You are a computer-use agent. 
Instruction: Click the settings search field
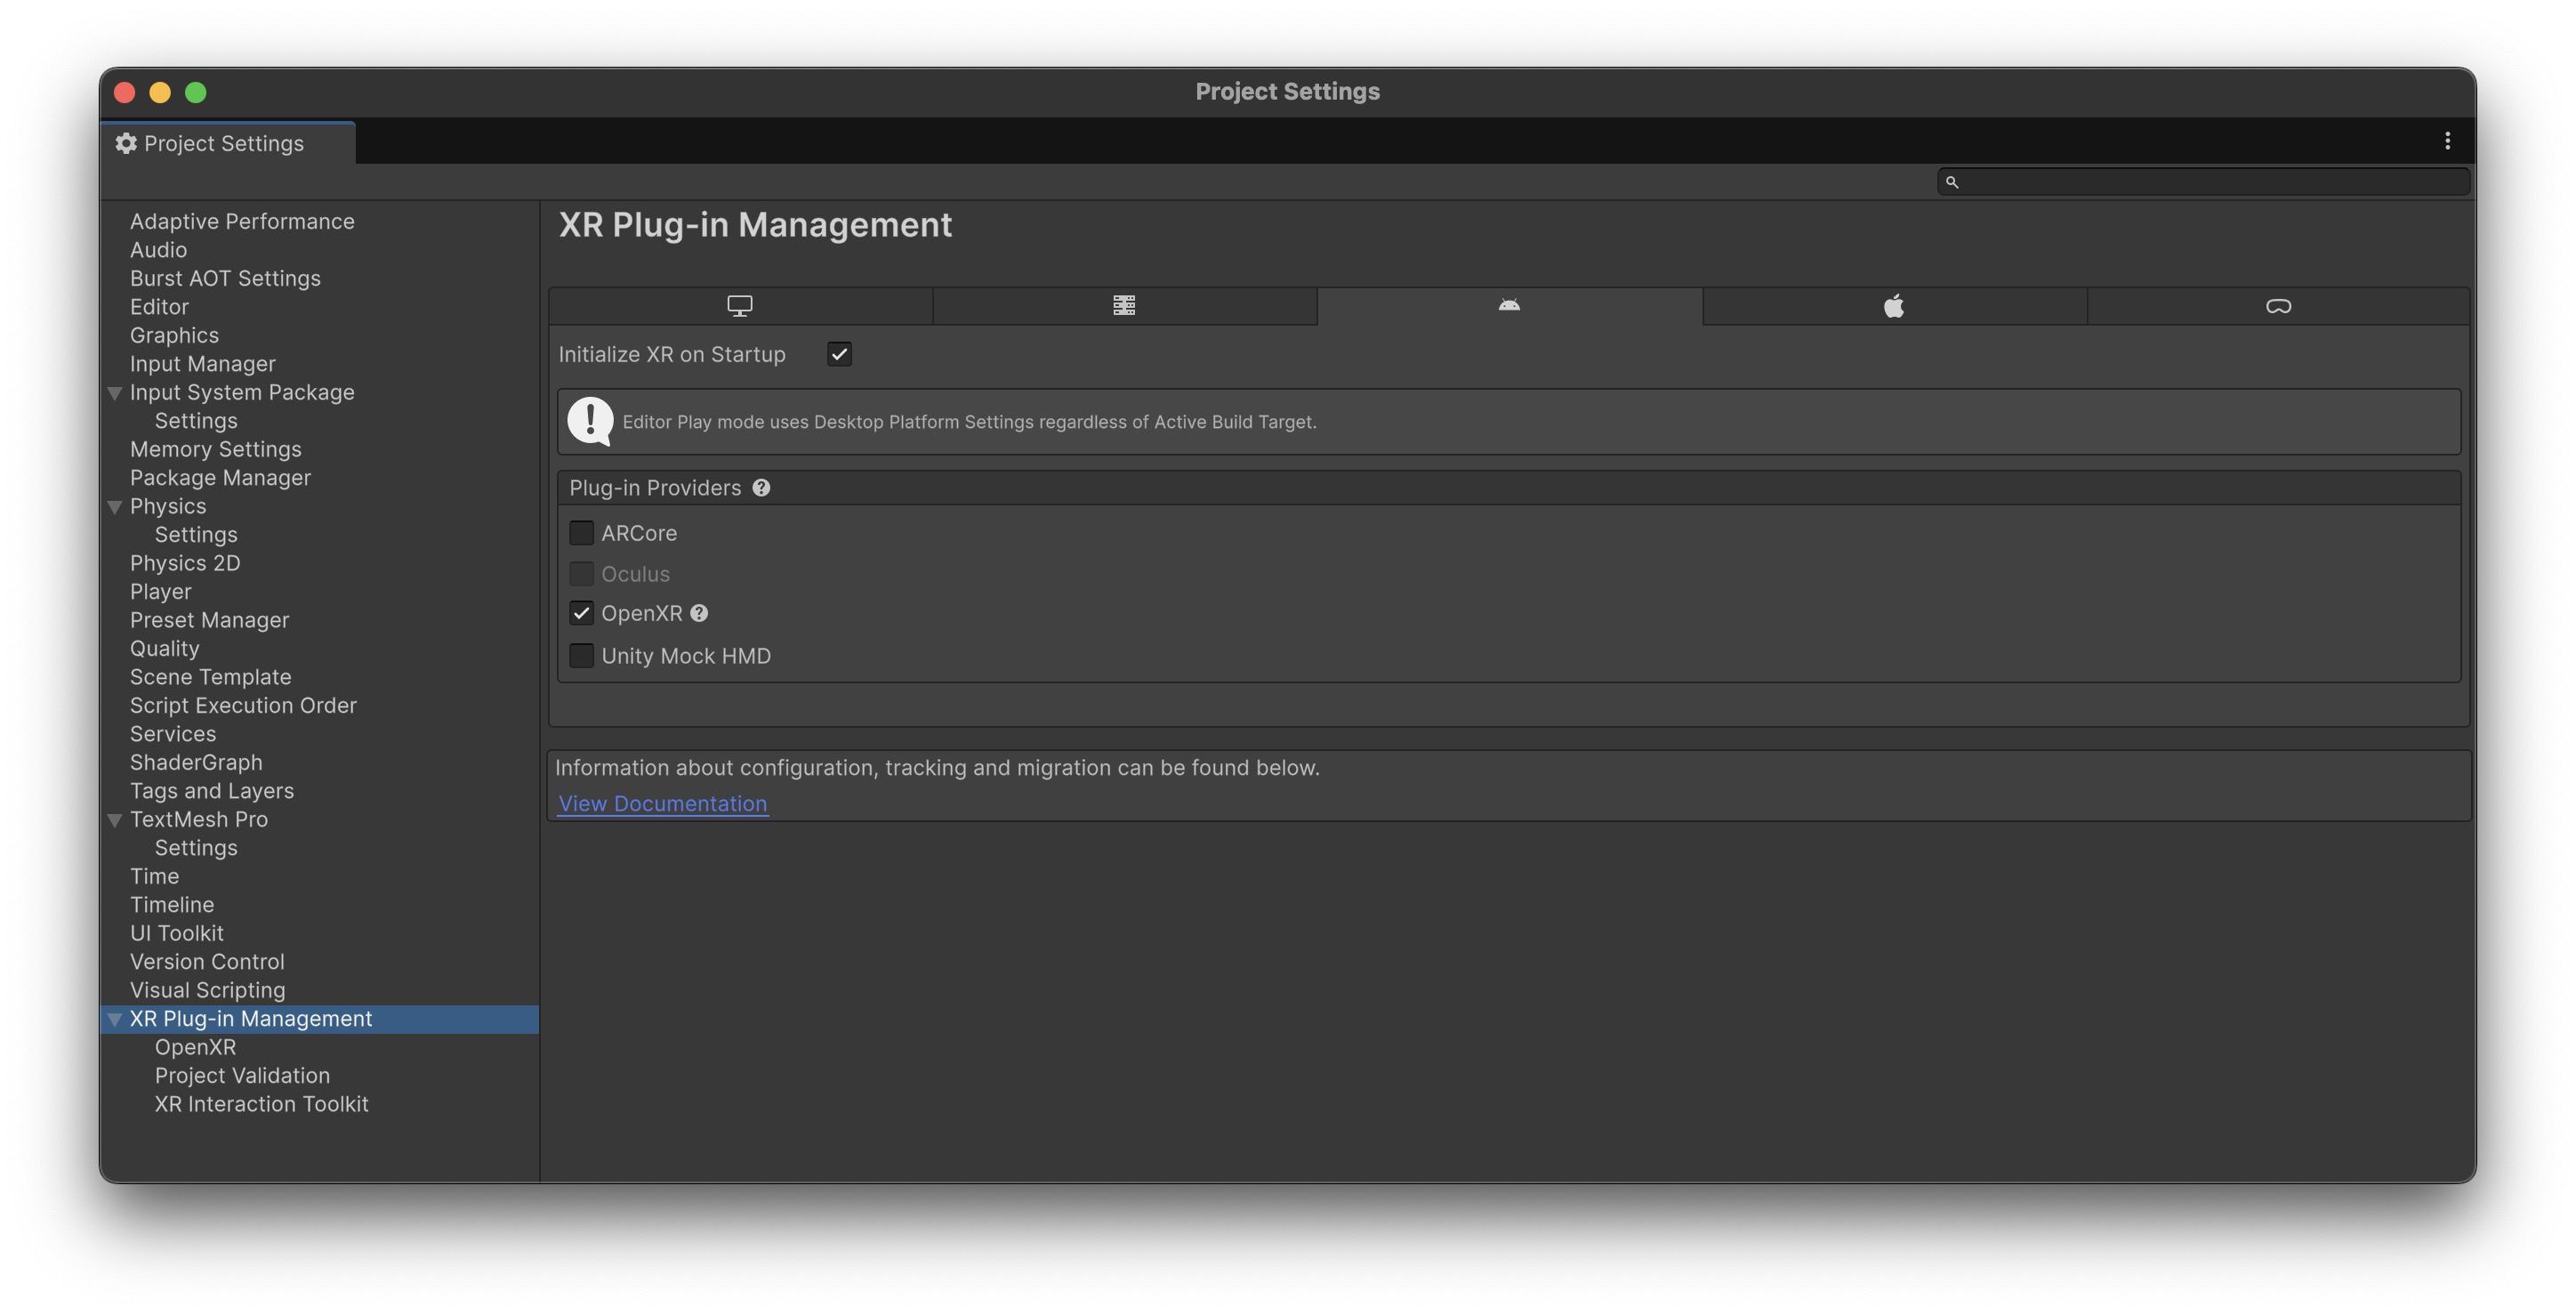click(x=2210, y=182)
